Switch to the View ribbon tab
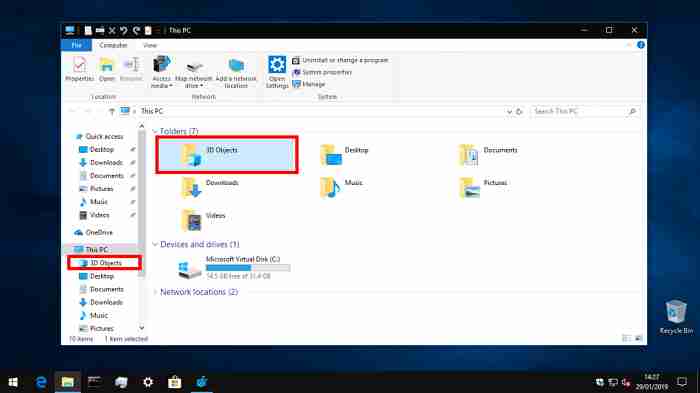This screenshot has height=393, width=700. (150, 45)
